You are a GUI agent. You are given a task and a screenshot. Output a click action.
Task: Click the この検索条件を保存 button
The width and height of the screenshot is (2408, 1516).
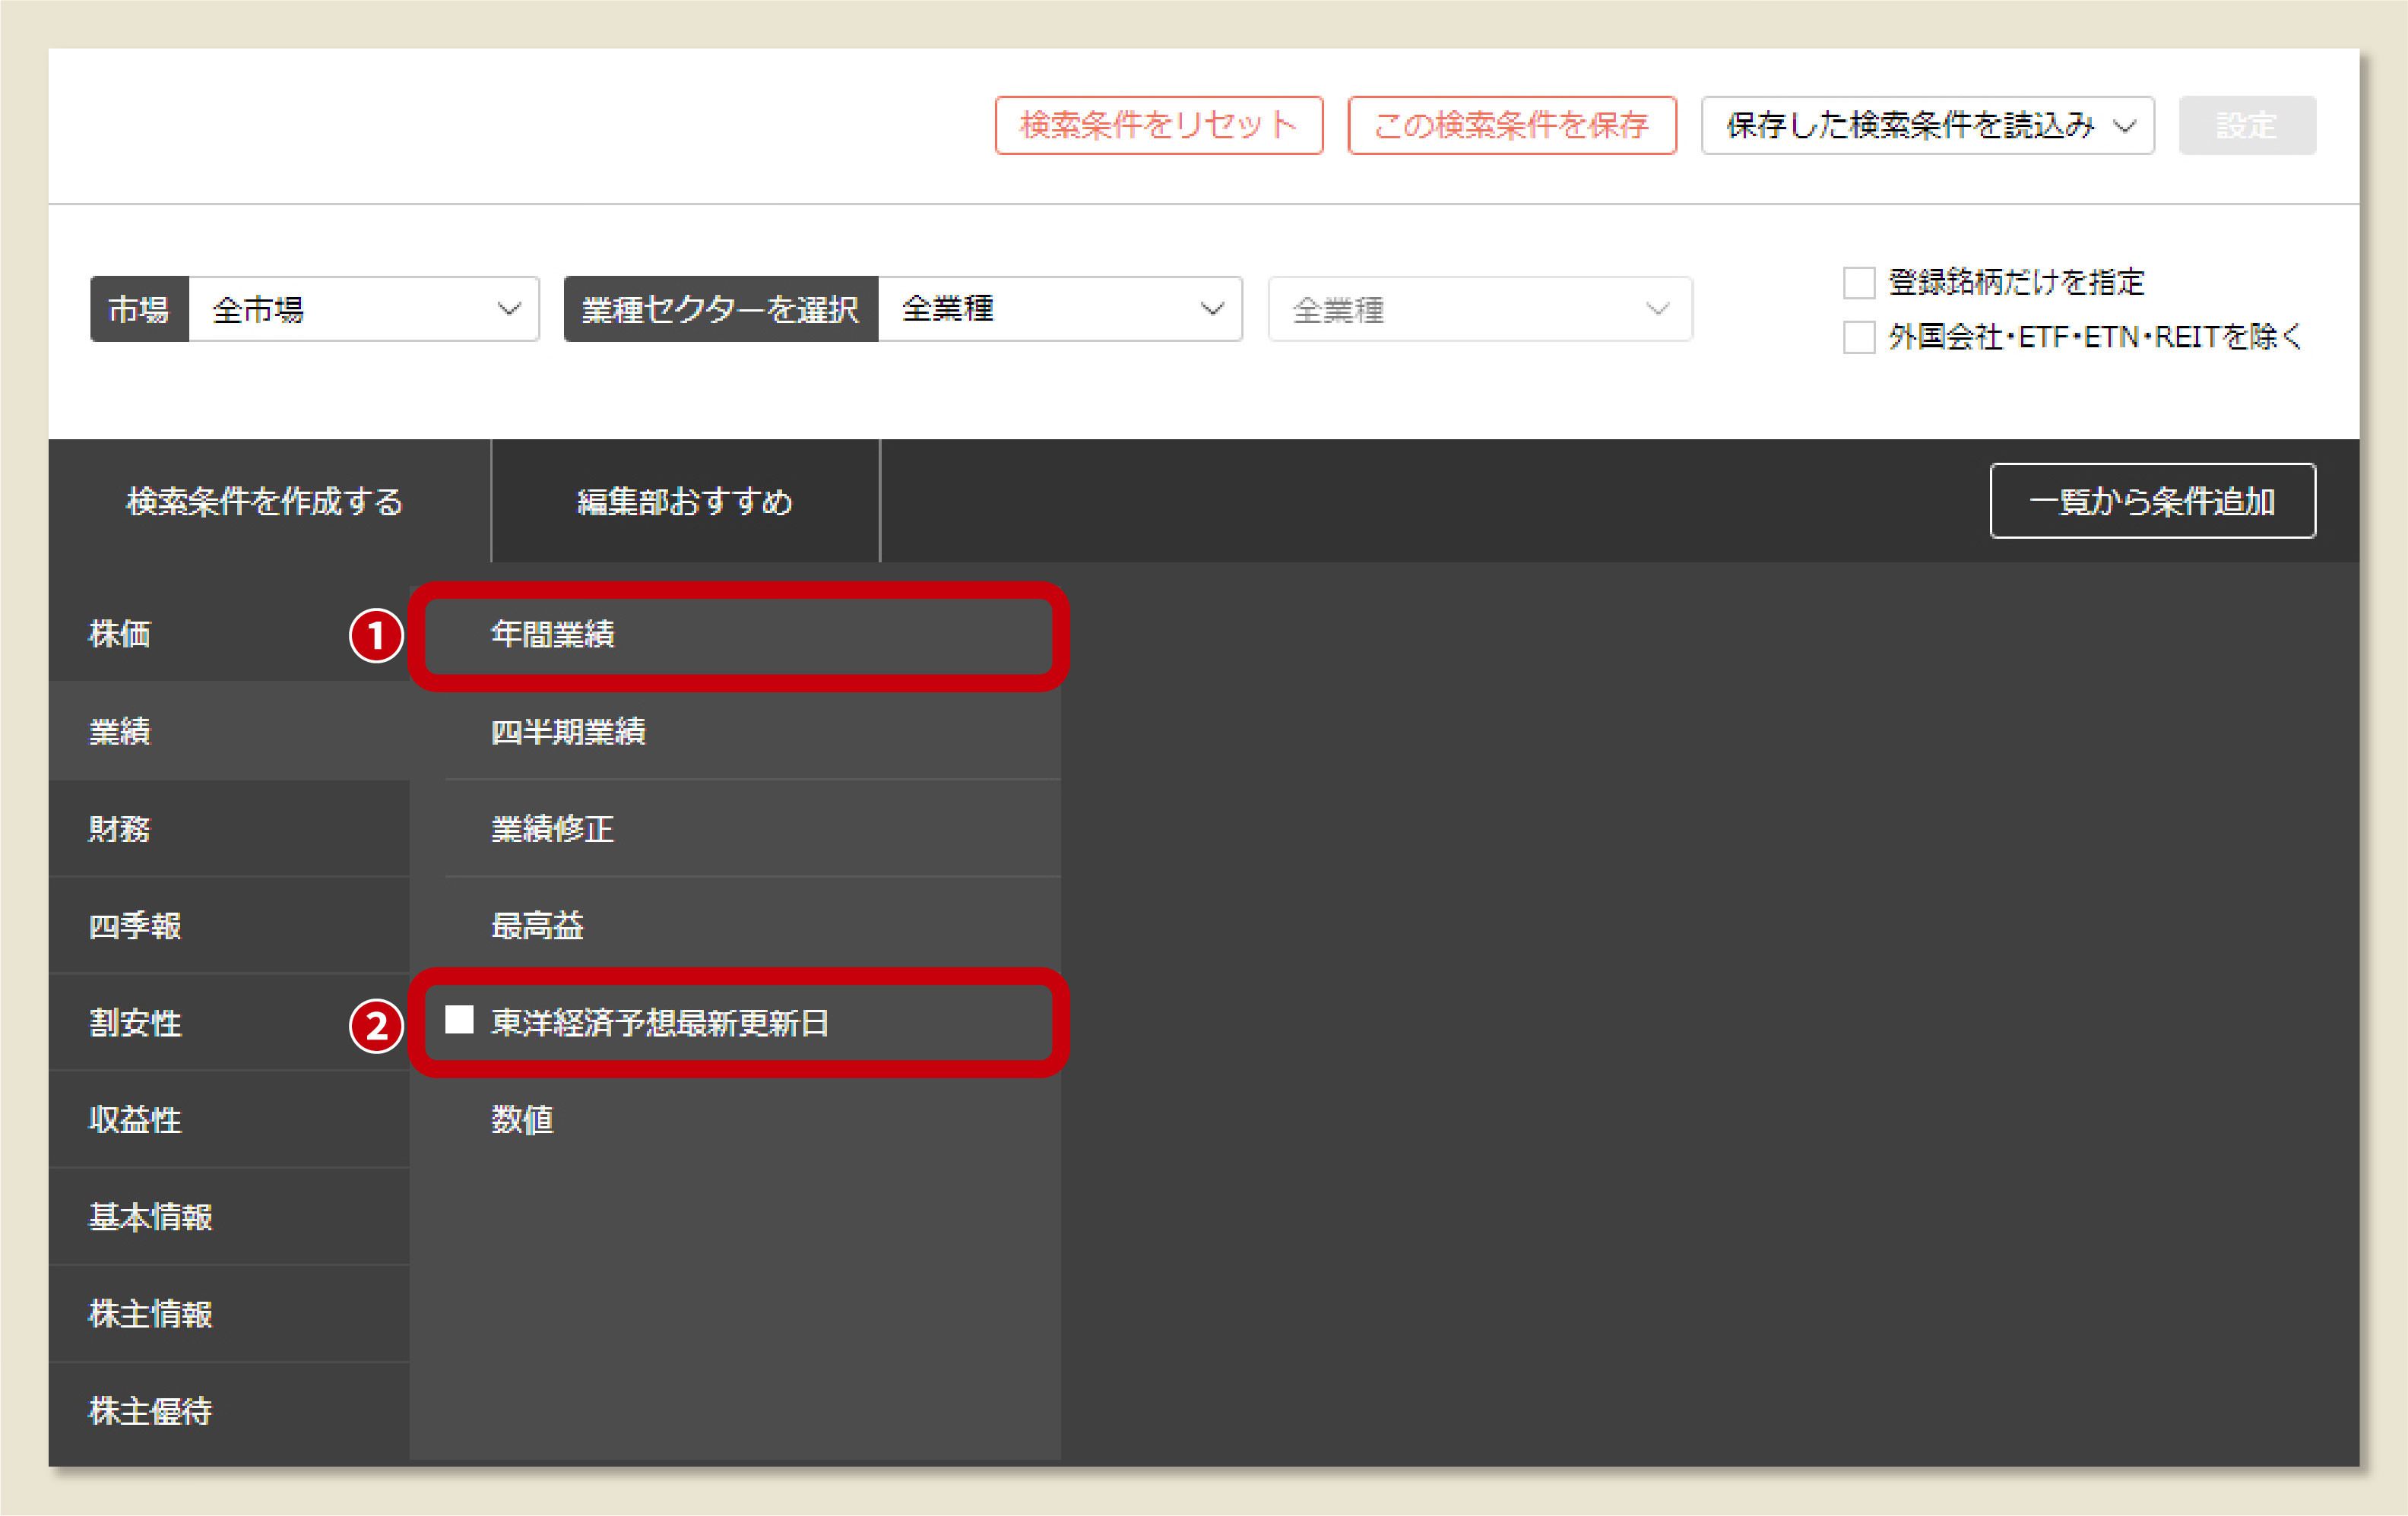[1511, 125]
